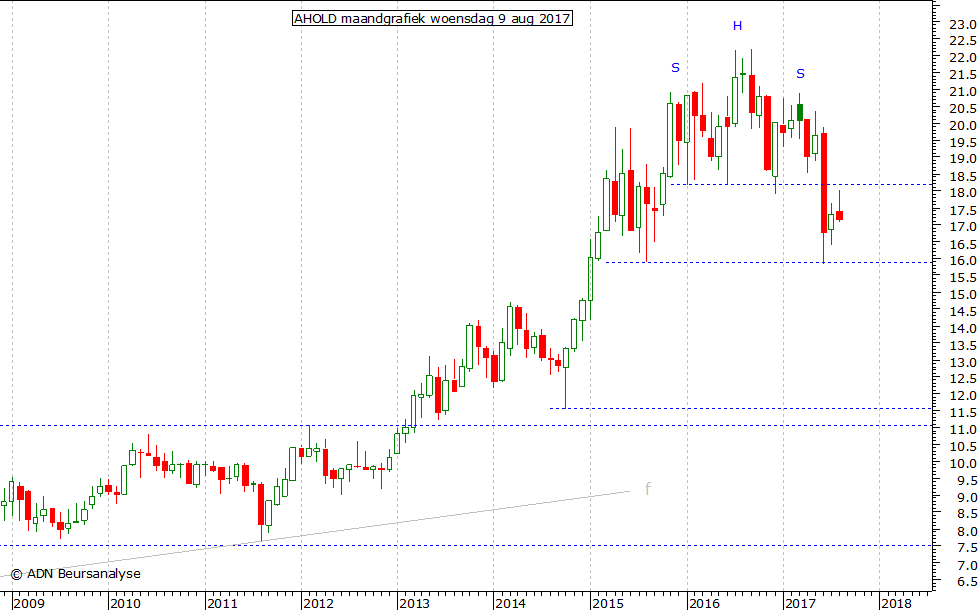Click the 2017 year label on time axis

800,603
